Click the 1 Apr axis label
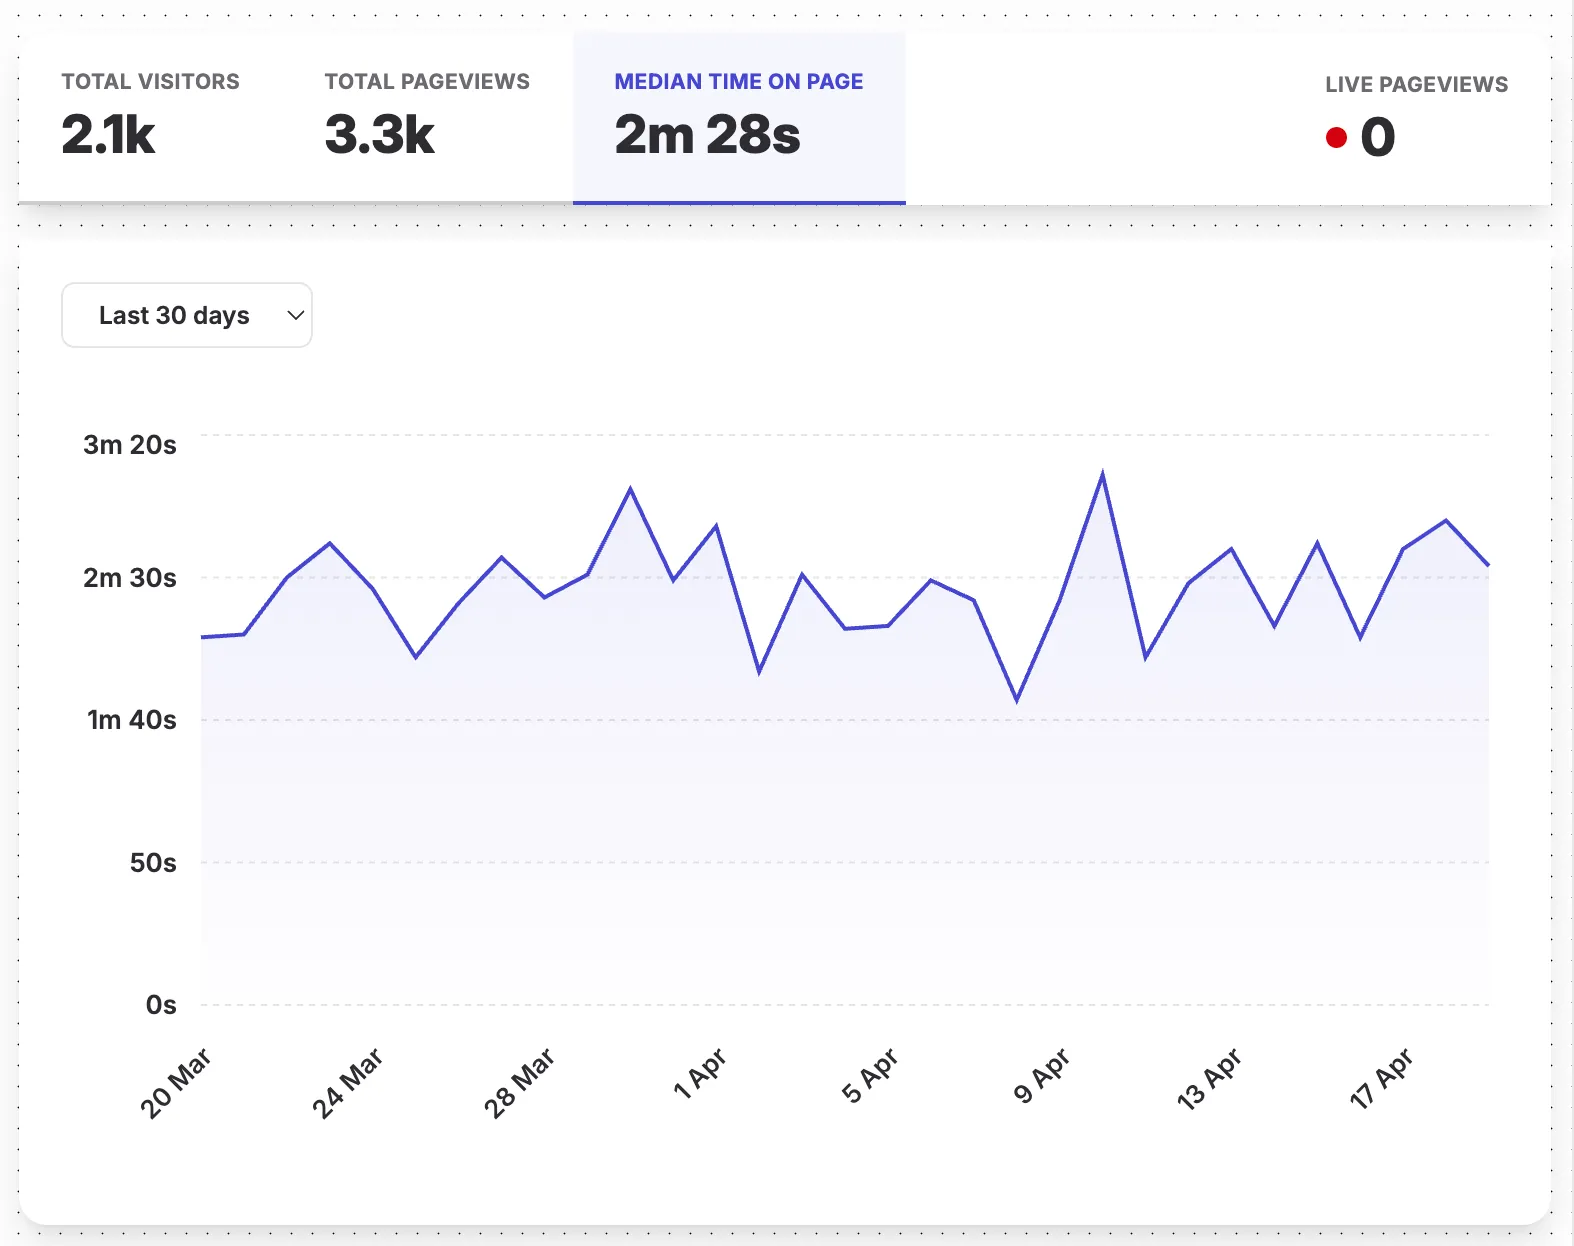Image resolution: width=1574 pixels, height=1246 pixels. tap(699, 1074)
